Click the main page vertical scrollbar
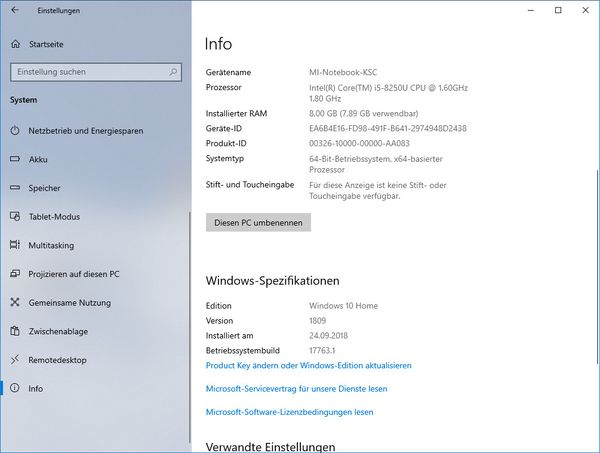The height and width of the screenshot is (453, 600). point(597,266)
